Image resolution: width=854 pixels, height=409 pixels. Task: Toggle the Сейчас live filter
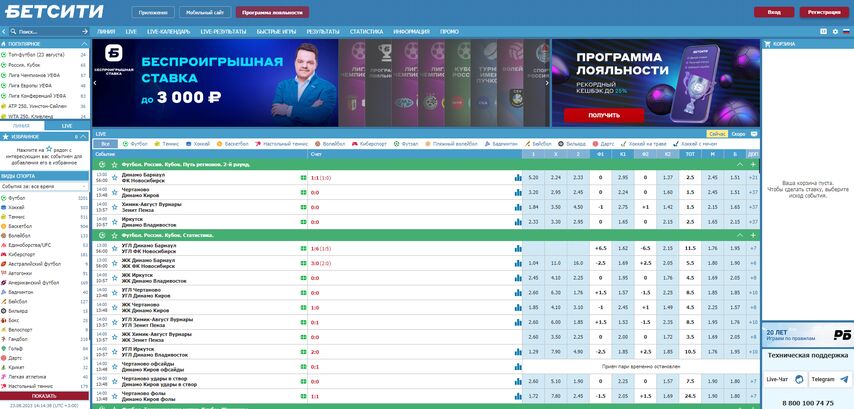(x=717, y=133)
